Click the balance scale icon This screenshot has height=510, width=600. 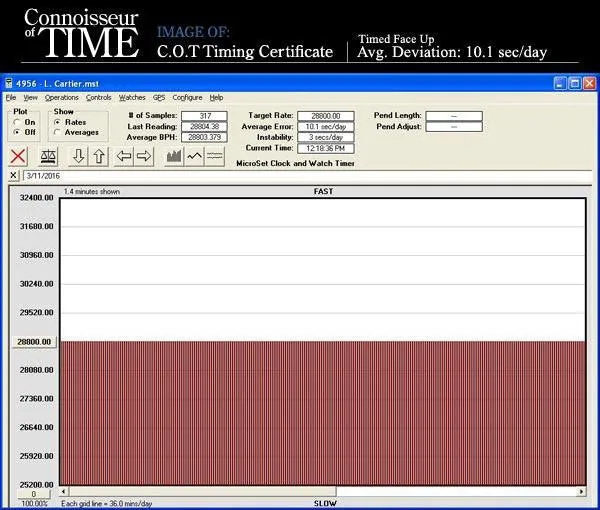[48, 156]
